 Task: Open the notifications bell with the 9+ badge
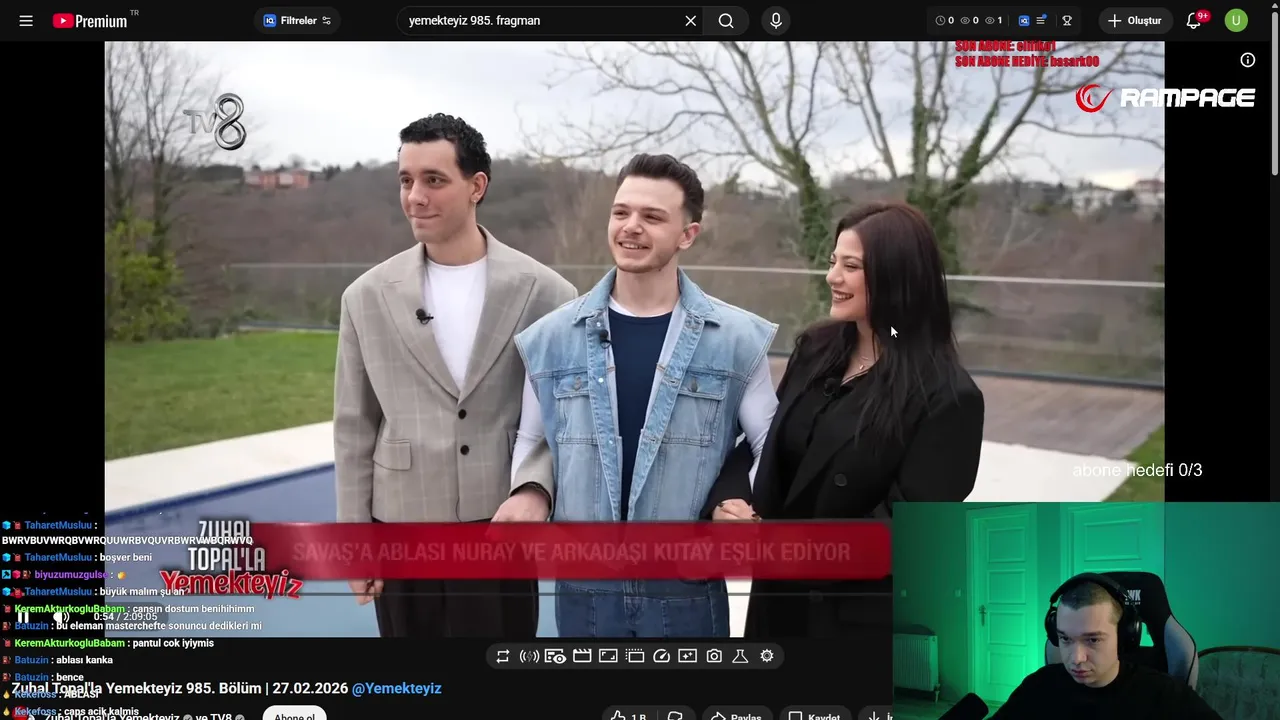[x=1194, y=21]
